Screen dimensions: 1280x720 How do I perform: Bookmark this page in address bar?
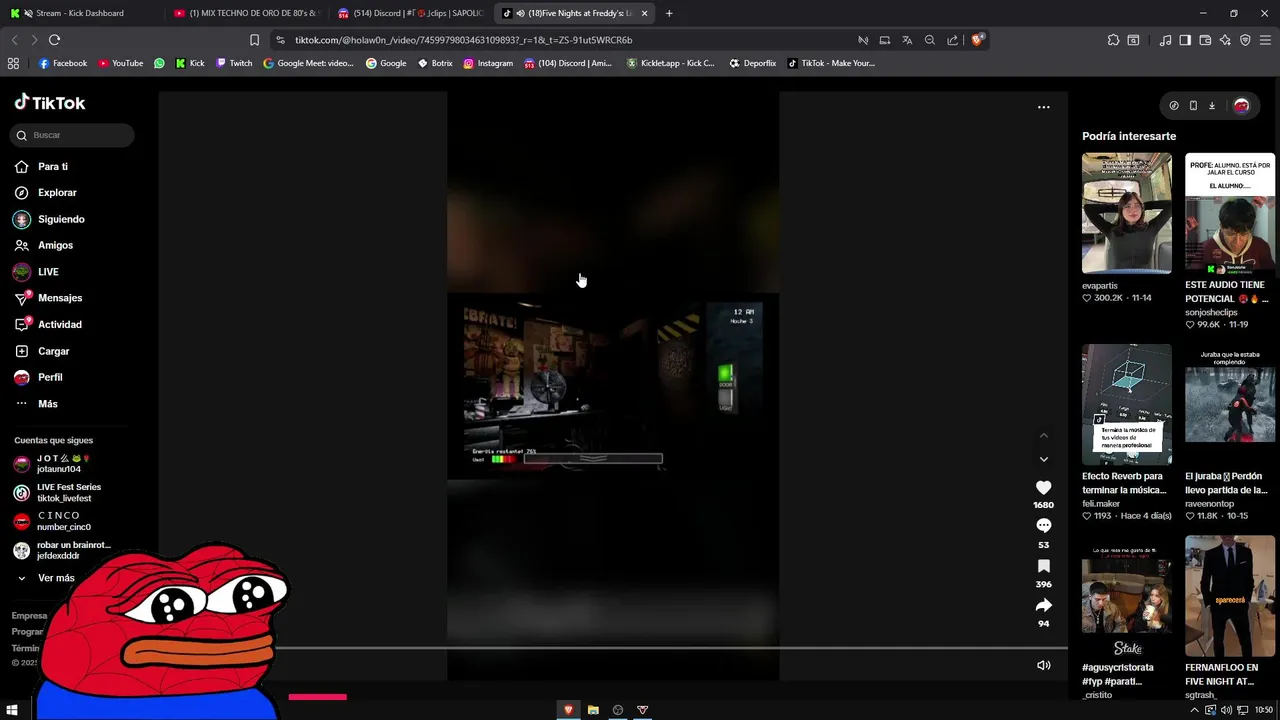point(254,40)
